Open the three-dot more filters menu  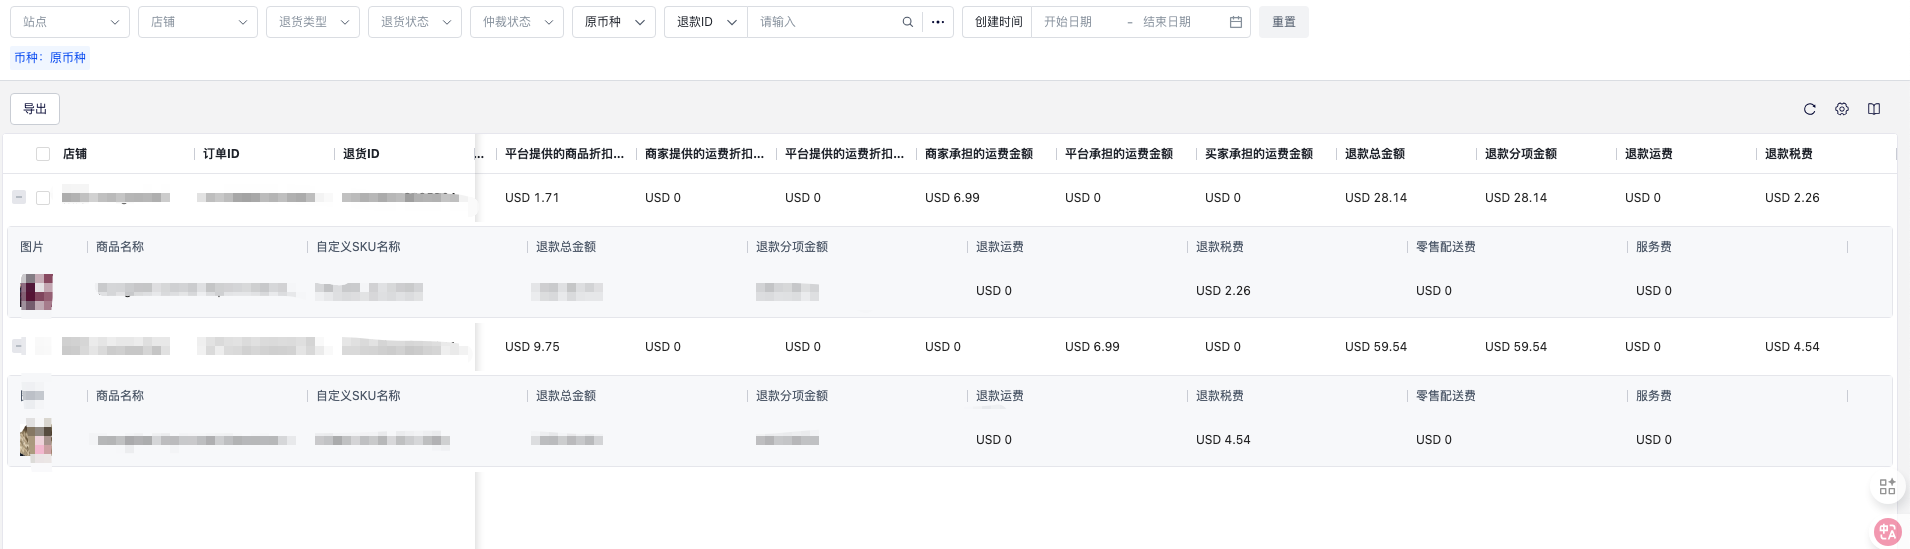tap(937, 22)
